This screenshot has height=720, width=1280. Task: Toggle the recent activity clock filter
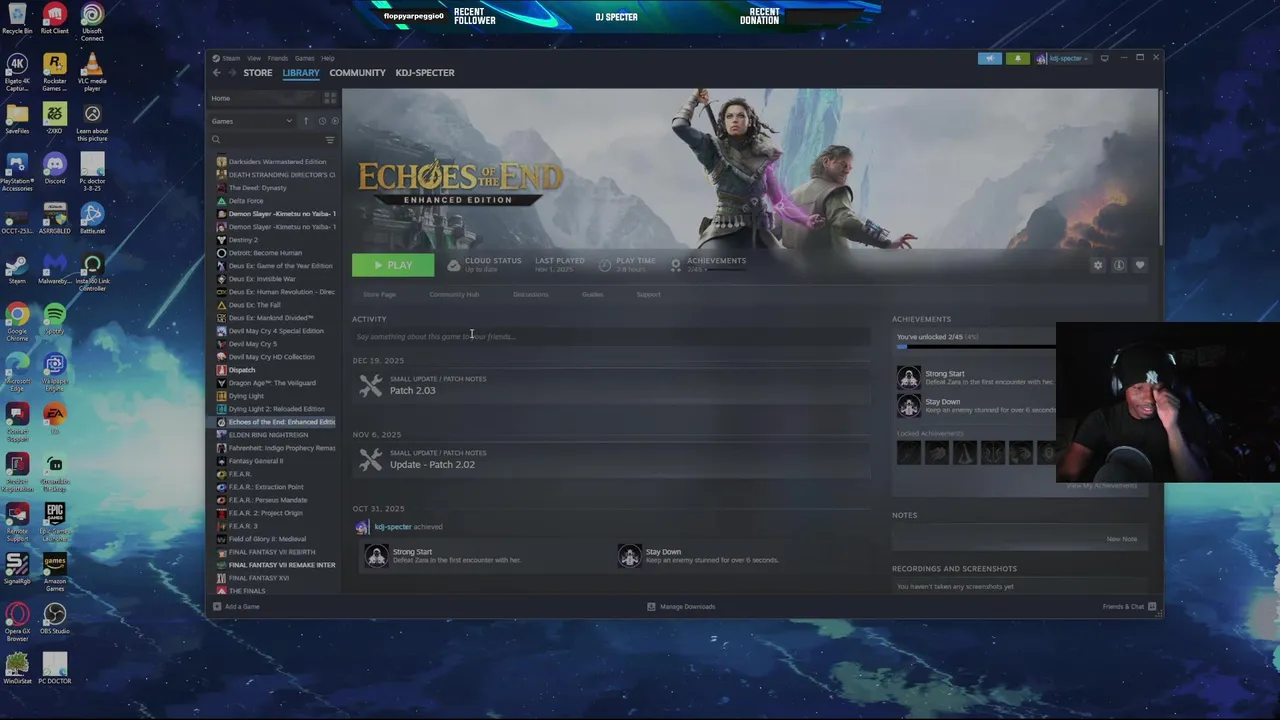point(322,121)
